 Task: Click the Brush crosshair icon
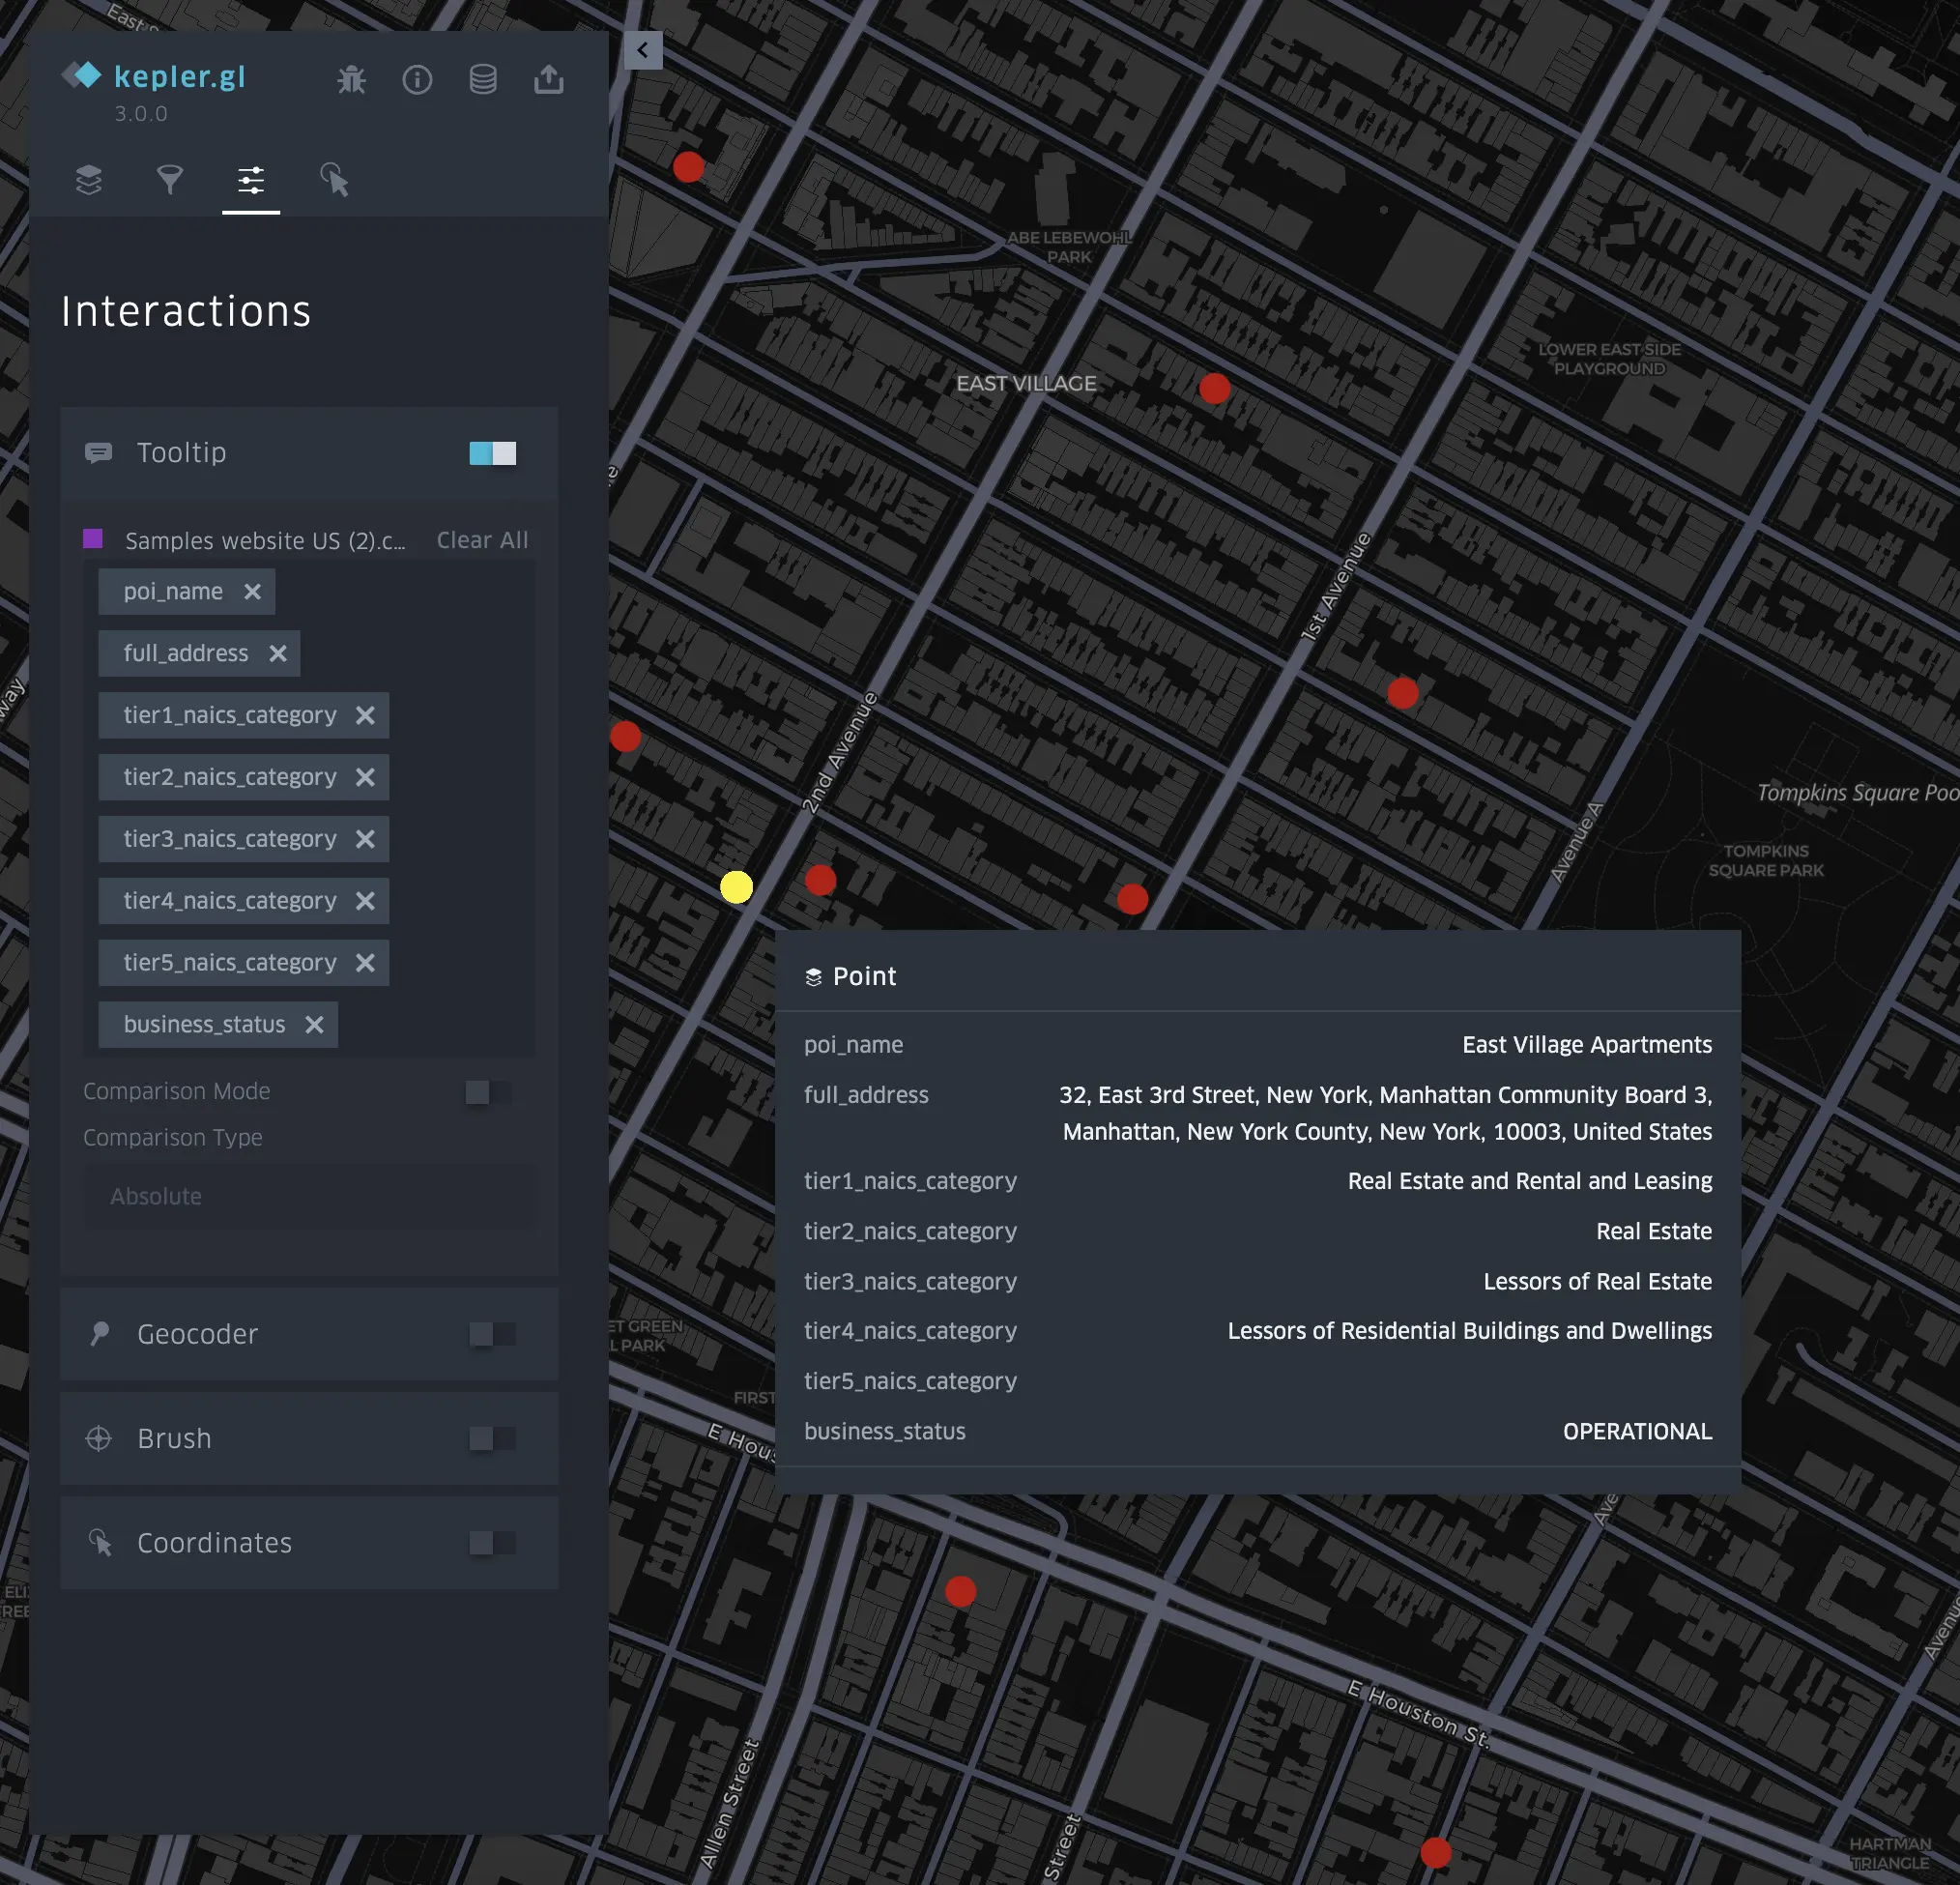click(x=99, y=1439)
